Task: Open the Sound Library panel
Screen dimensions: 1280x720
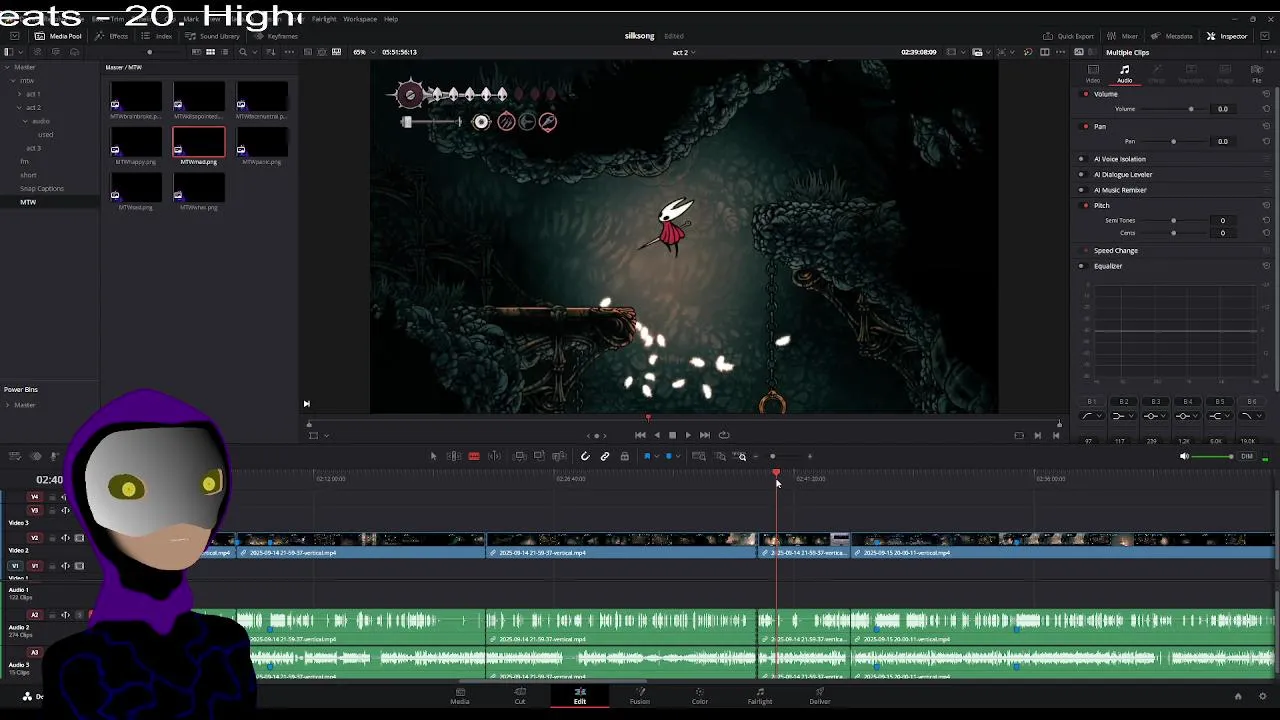Action: [212, 36]
